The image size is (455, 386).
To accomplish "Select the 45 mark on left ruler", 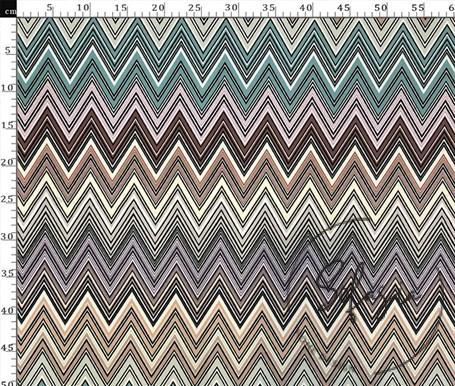I will pyautogui.click(x=7, y=348).
